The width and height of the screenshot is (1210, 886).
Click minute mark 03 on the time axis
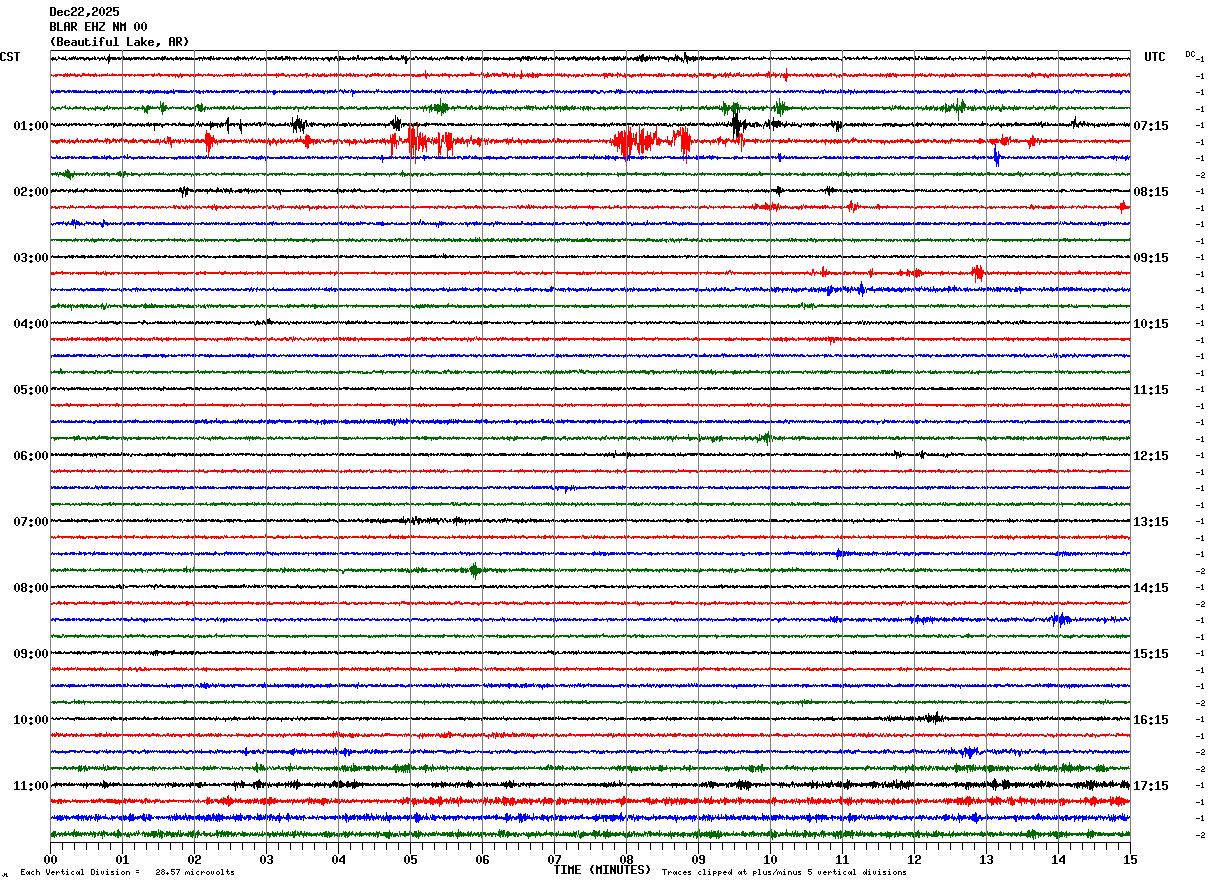266,858
